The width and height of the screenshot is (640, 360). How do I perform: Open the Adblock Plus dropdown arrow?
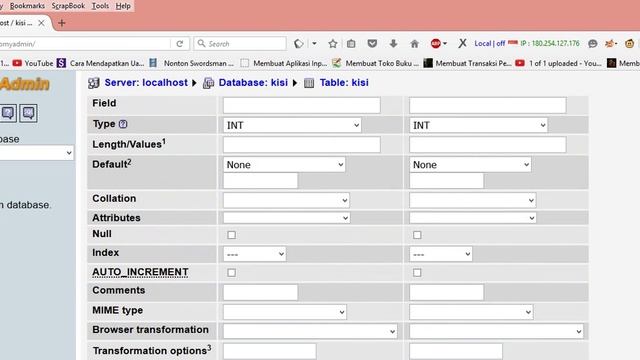445,43
